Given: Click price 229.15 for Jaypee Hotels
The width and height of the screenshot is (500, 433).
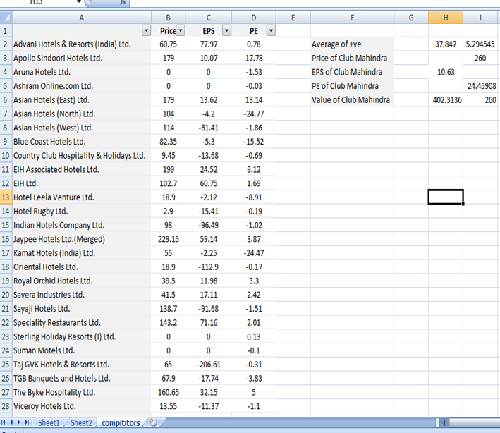Looking at the screenshot, I should tap(168, 239).
